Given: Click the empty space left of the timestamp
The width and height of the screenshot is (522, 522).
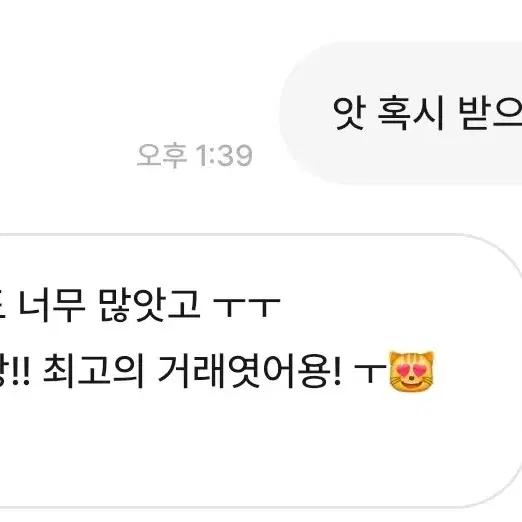Looking at the screenshot, I should [67, 155].
